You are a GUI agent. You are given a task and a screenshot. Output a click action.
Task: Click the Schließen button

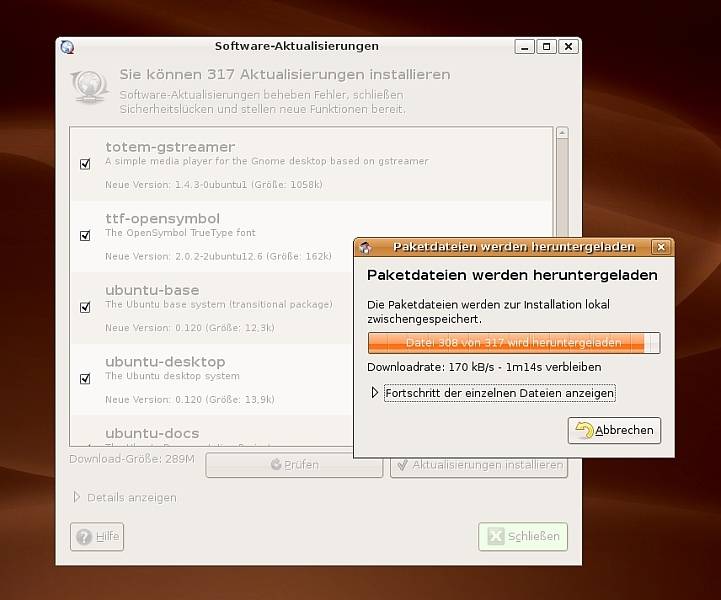pyautogui.click(x=523, y=537)
